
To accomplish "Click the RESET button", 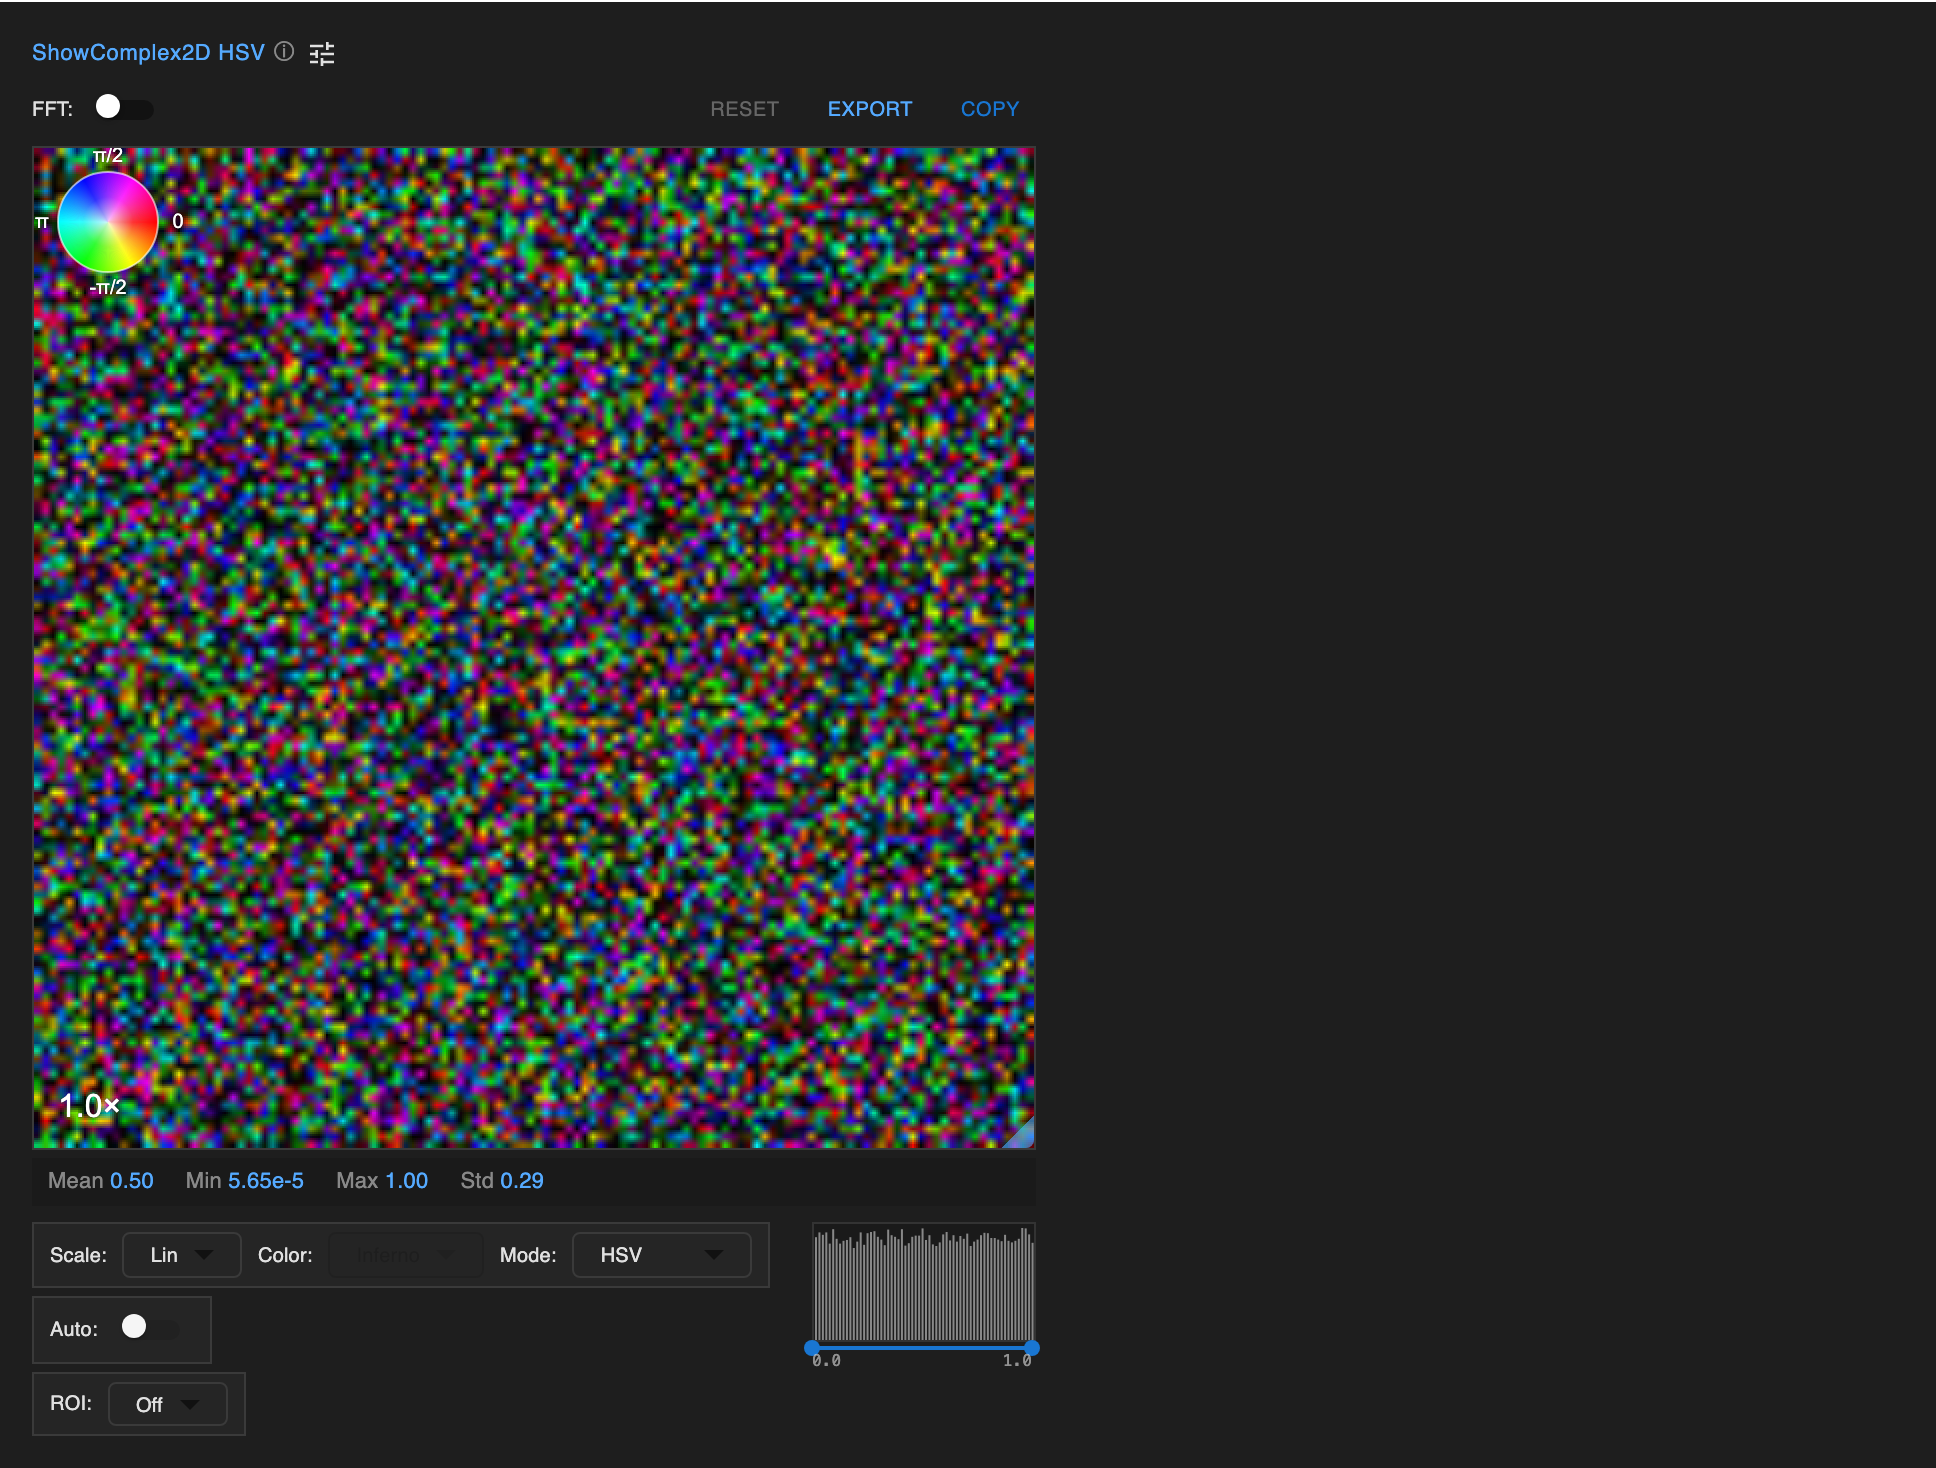I will pos(744,108).
